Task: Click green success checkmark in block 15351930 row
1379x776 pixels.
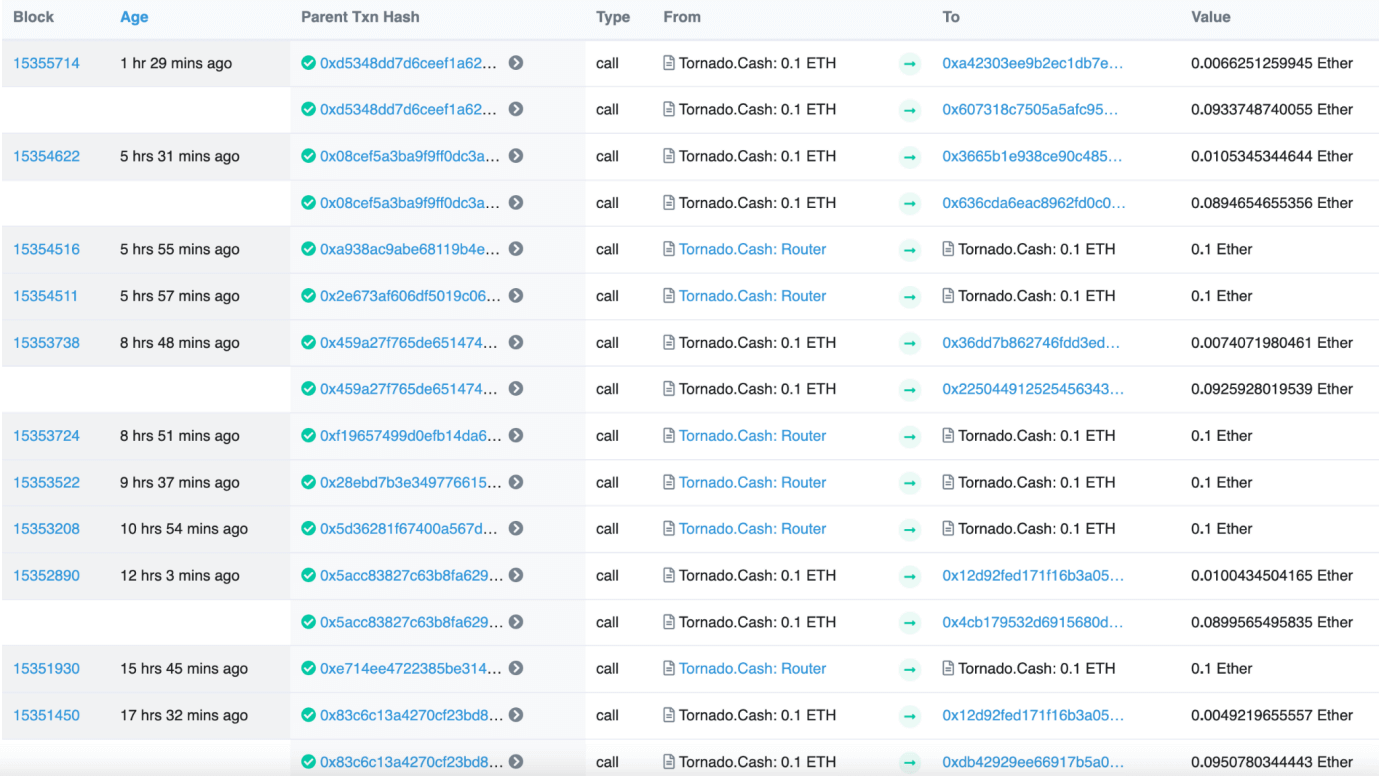Action: pos(308,669)
